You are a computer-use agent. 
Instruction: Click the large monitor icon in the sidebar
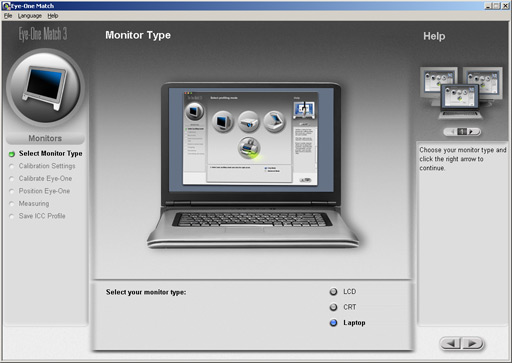pos(45,88)
